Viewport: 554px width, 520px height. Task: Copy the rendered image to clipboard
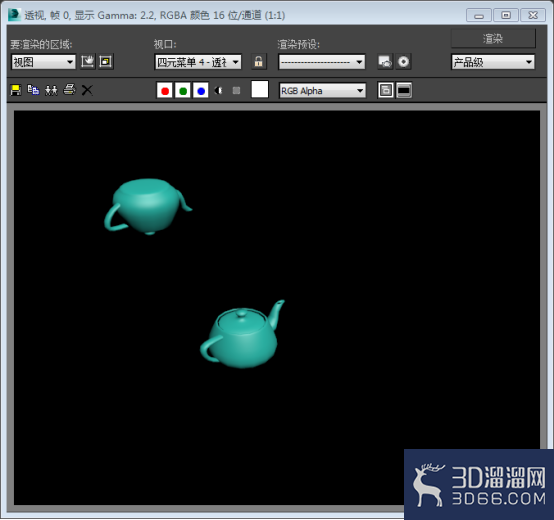click(33, 90)
